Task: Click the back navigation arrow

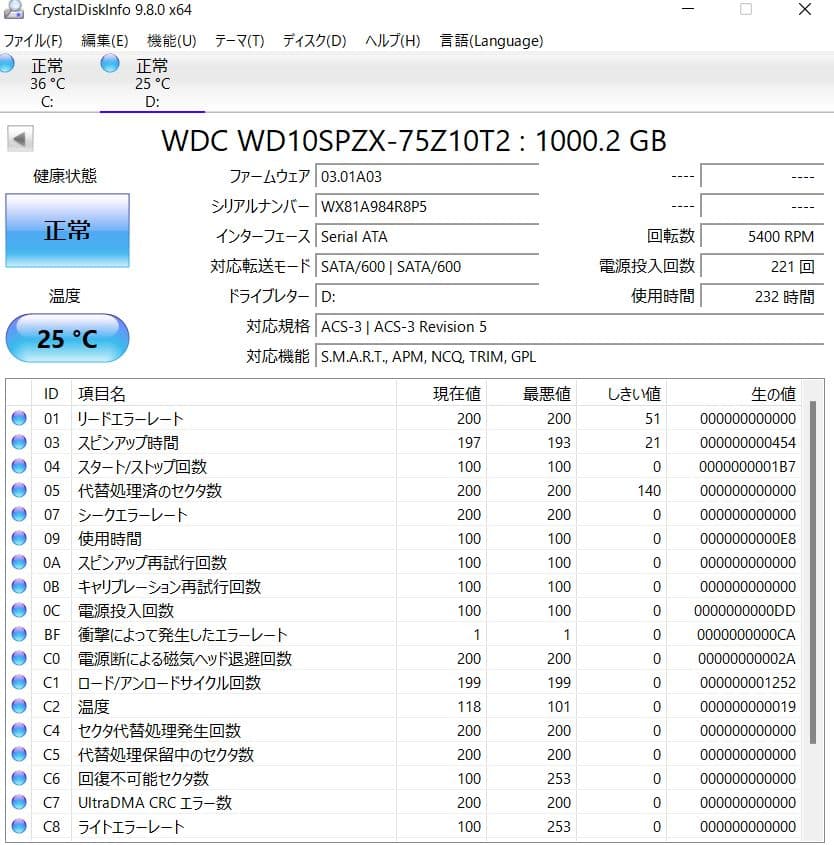Action: (20, 139)
